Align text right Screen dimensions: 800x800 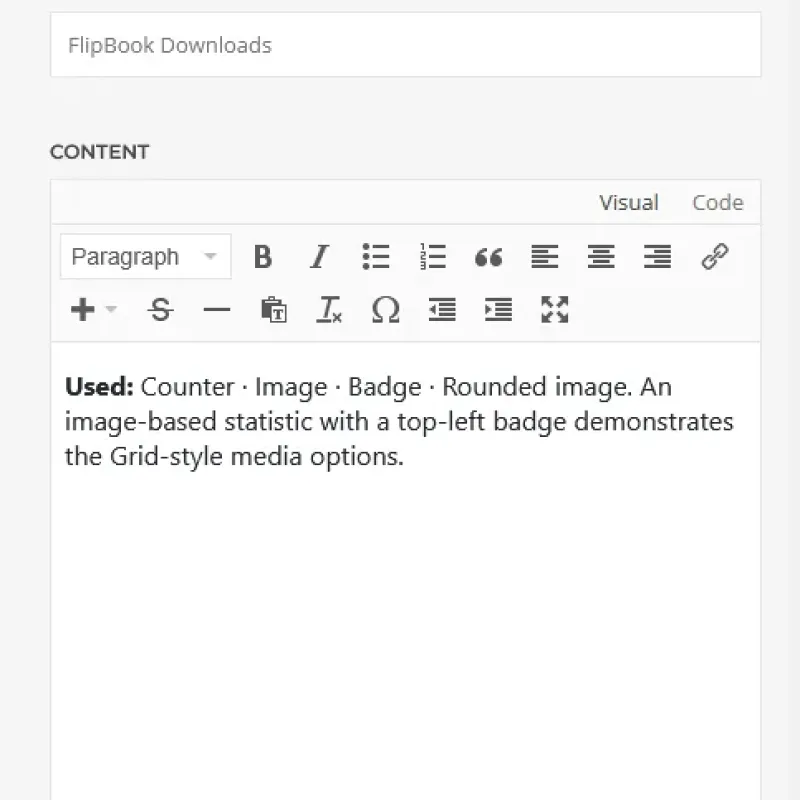657,256
